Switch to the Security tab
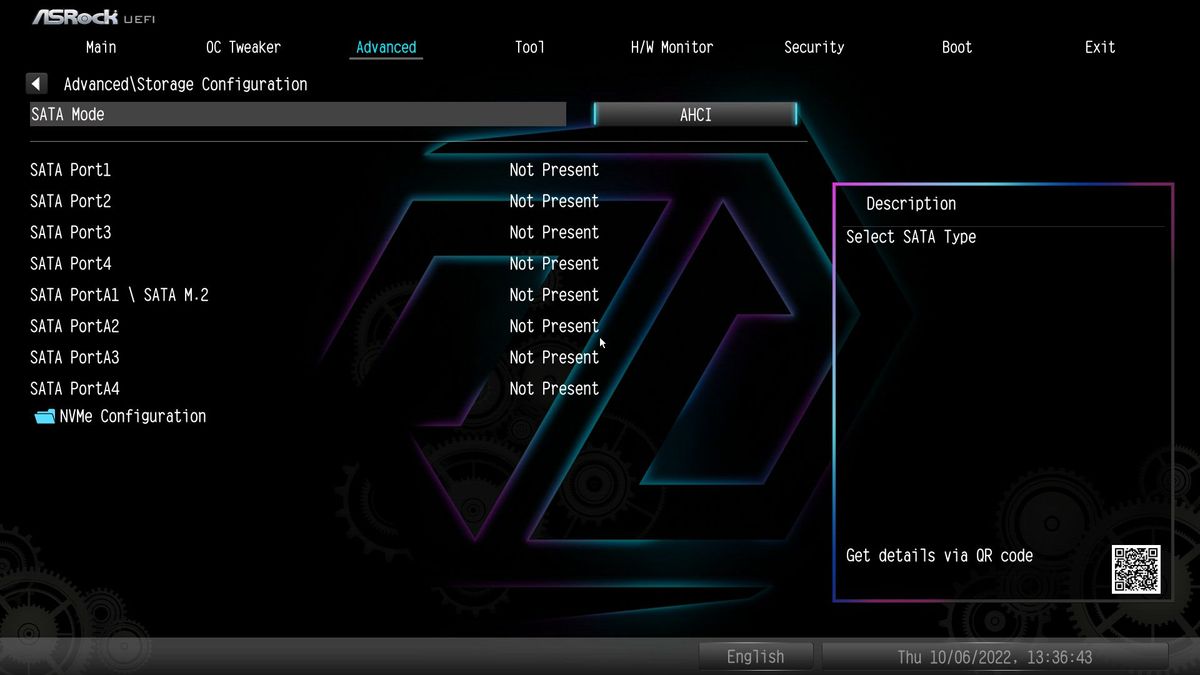The height and width of the screenshot is (675, 1200). point(814,47)
